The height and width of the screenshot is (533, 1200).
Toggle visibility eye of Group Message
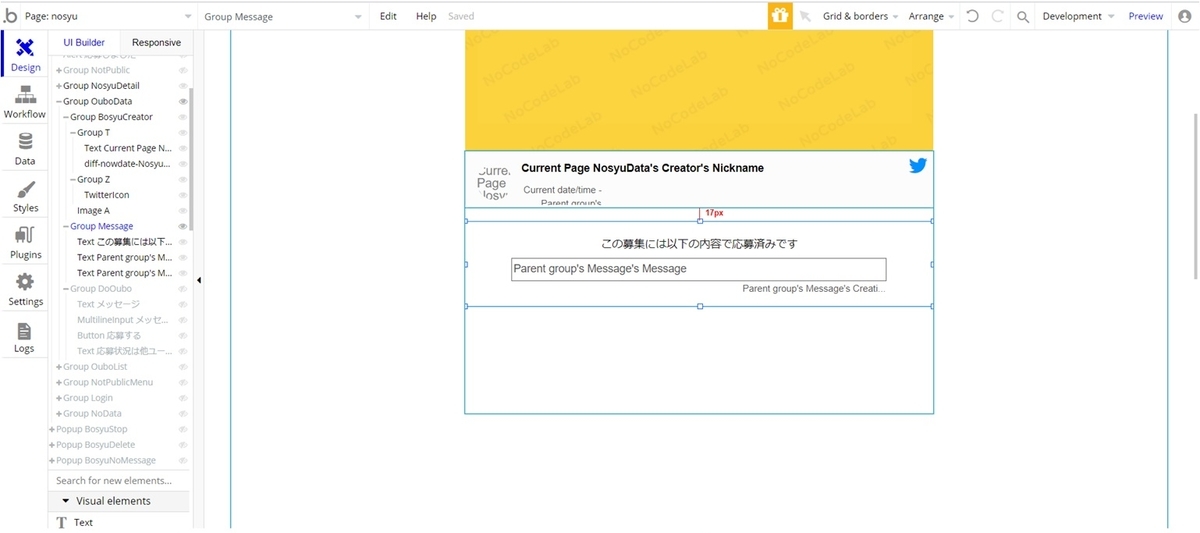pyautogui.click(x=183, y=226)
